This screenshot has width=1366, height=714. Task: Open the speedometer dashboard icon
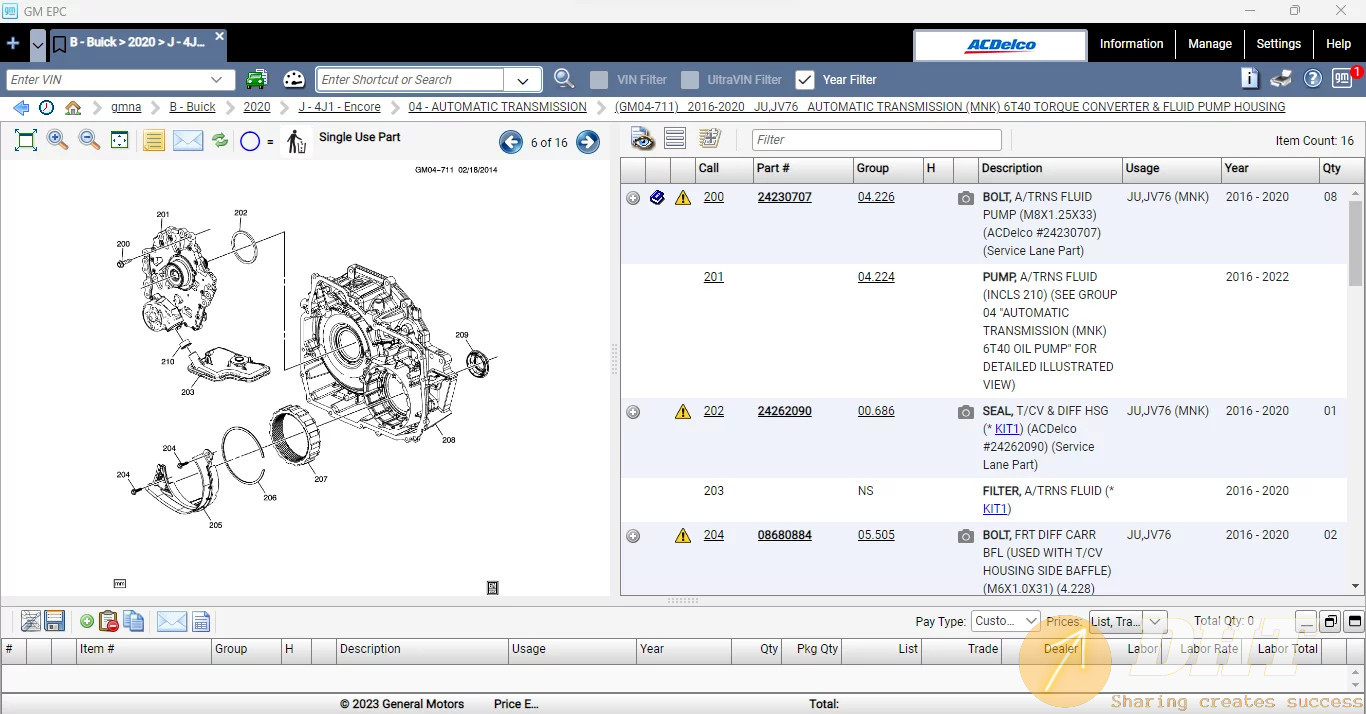294,79
